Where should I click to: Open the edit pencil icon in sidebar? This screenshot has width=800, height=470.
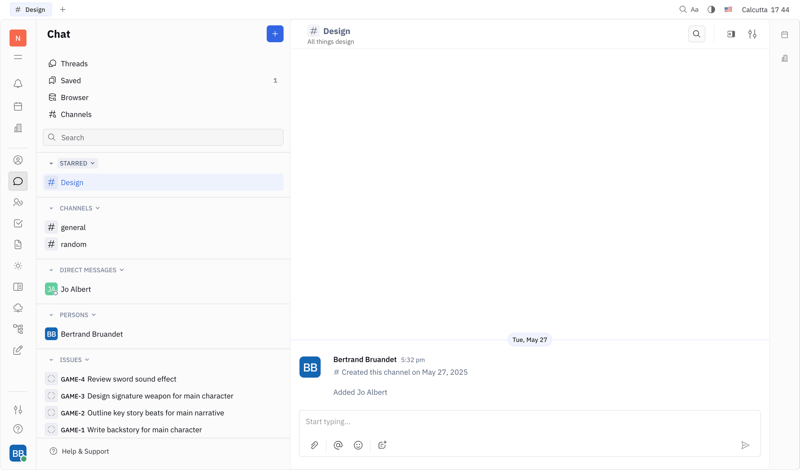(18, 350)
